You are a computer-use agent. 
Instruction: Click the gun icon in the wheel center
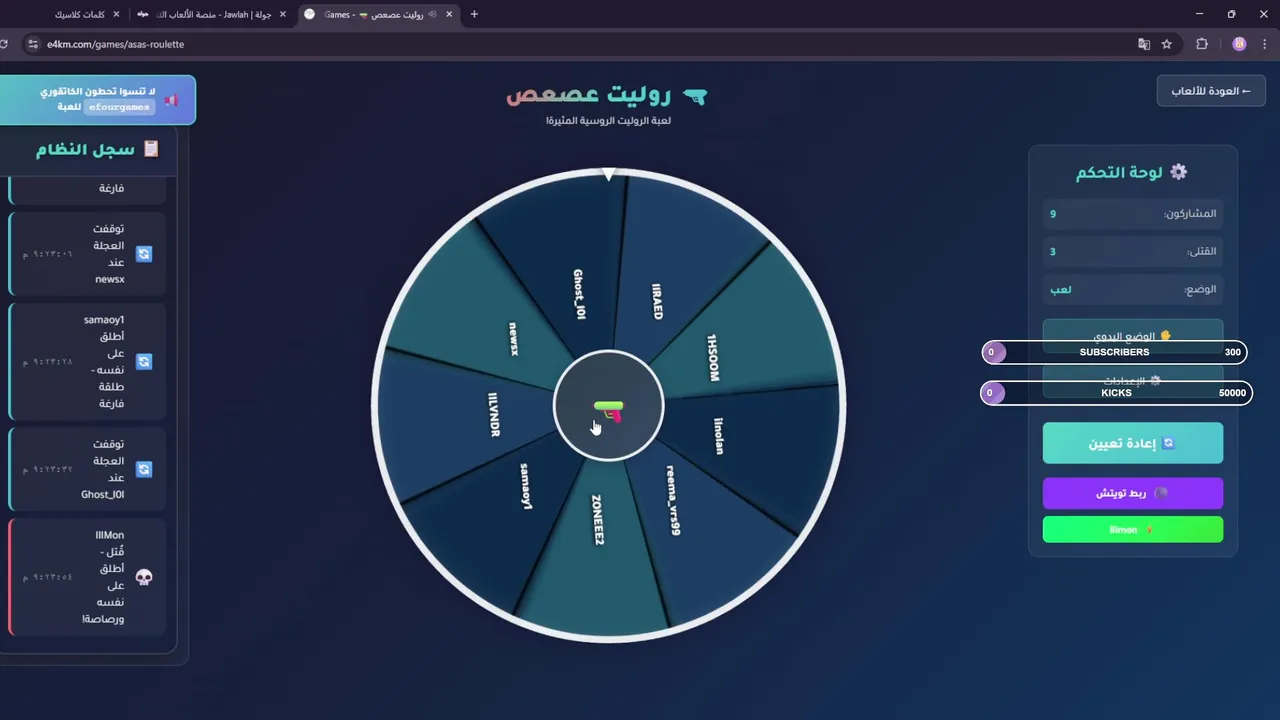(x=608, y=410)
